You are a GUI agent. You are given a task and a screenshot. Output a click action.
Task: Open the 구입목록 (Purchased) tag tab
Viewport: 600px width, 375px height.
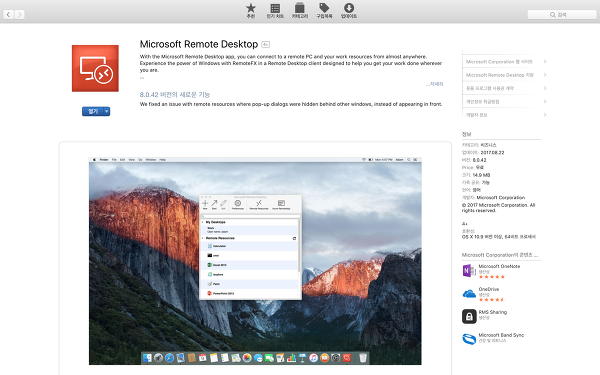(324, 11)
